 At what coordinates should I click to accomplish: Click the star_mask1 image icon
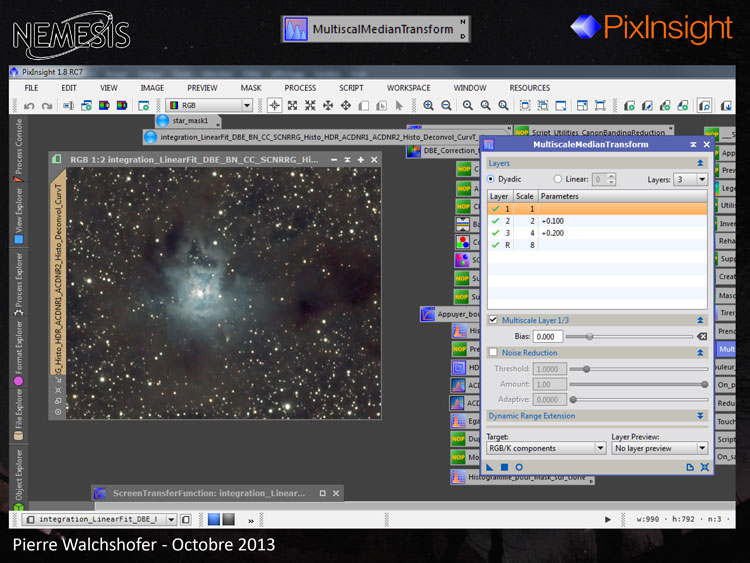163,121
